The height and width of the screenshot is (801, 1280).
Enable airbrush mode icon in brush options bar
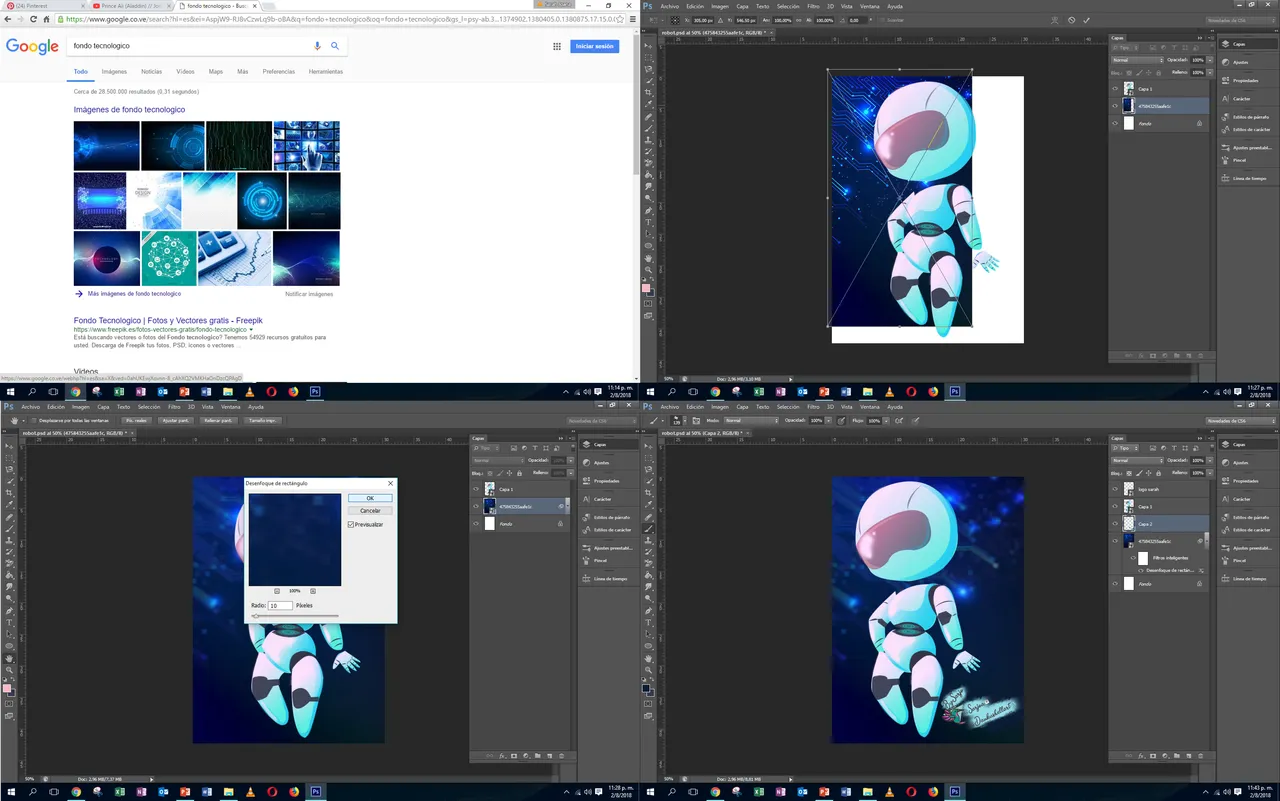(899, 421)
